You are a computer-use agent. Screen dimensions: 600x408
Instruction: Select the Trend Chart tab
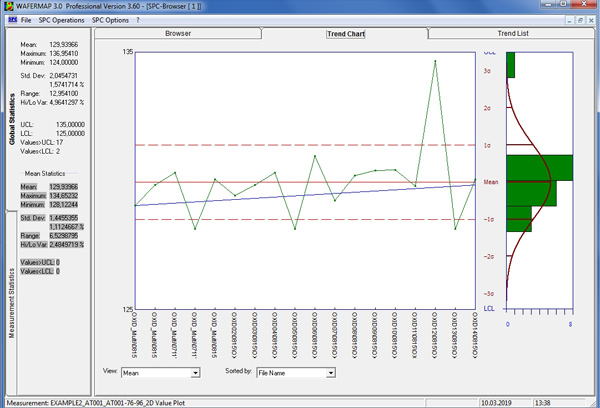[x=346, y=34]
